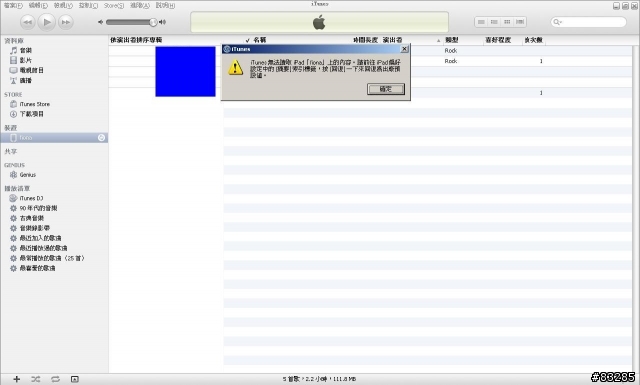Select the fiona device in sidebar
This screenshot has width=640, height=385.
pos(54,138)
